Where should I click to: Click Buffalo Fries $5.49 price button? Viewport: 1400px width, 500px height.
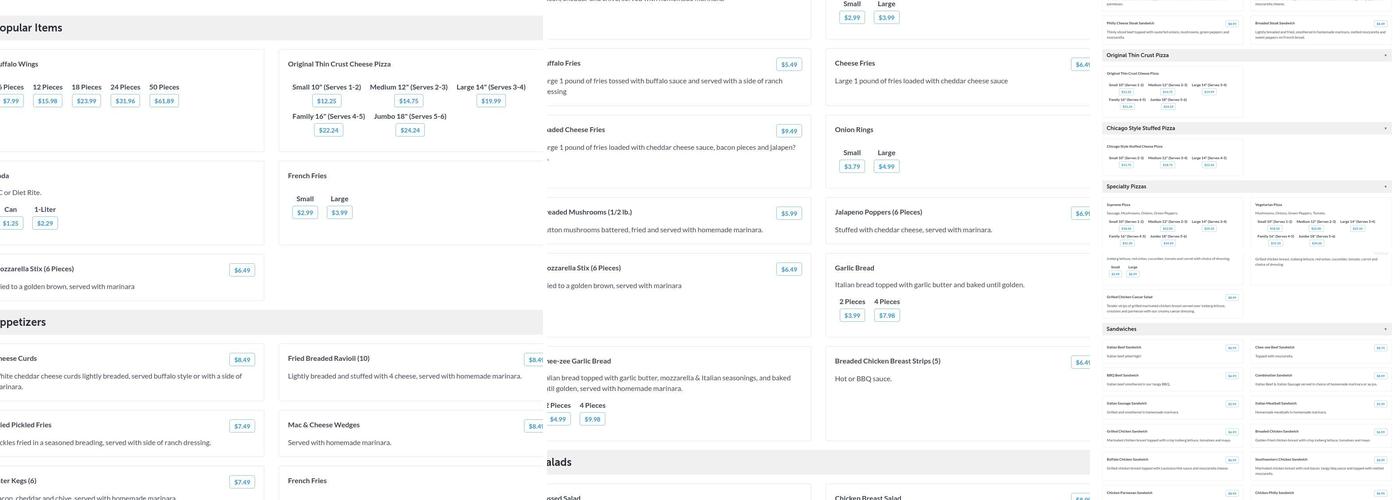(789, 64)
